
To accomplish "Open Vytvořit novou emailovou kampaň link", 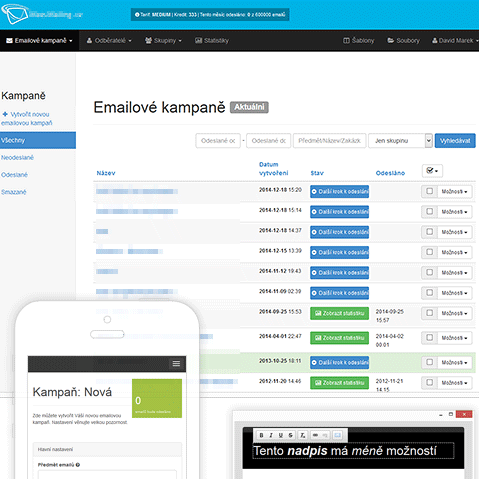I will coord(27,119).
